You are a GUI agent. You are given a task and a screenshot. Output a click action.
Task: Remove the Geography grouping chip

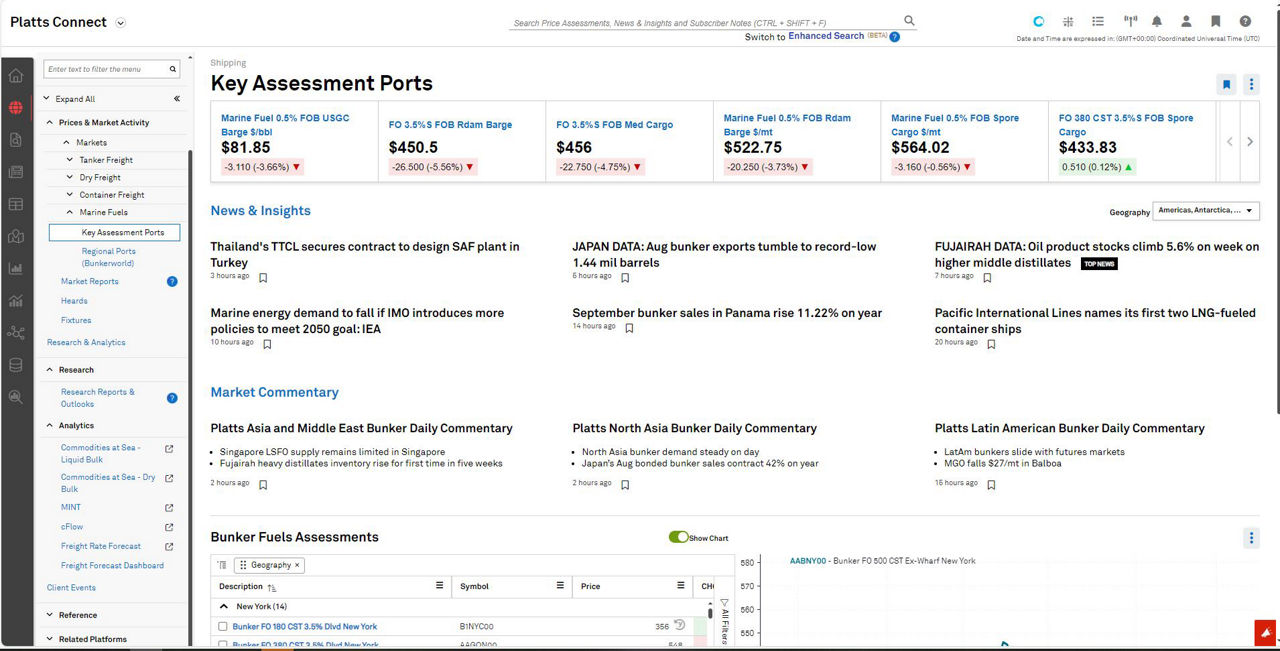(x=297, y=565)
